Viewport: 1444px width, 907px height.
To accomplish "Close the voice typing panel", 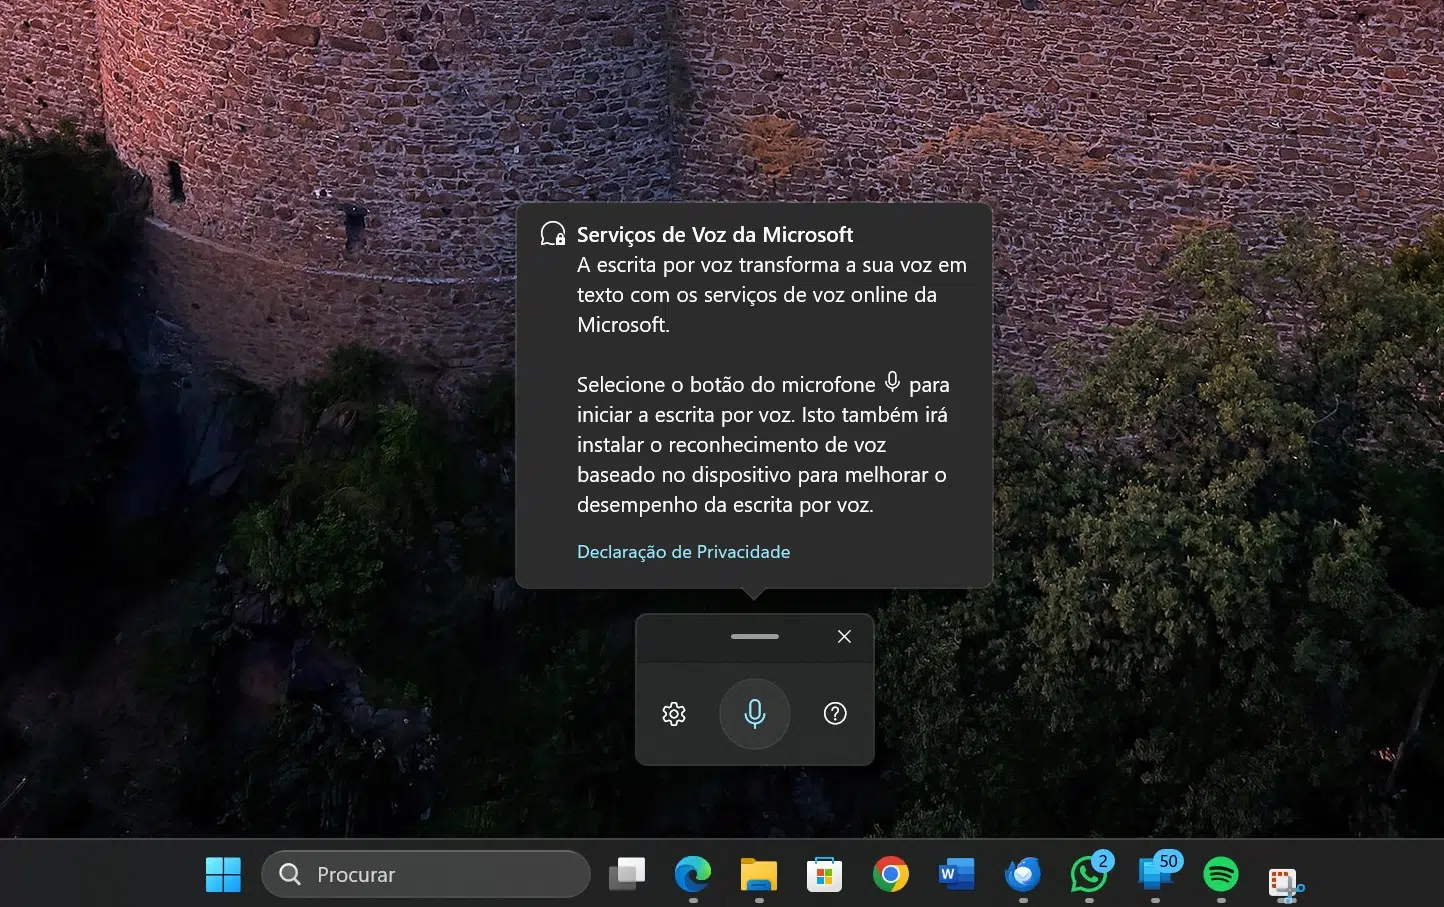I will (844, 637).
